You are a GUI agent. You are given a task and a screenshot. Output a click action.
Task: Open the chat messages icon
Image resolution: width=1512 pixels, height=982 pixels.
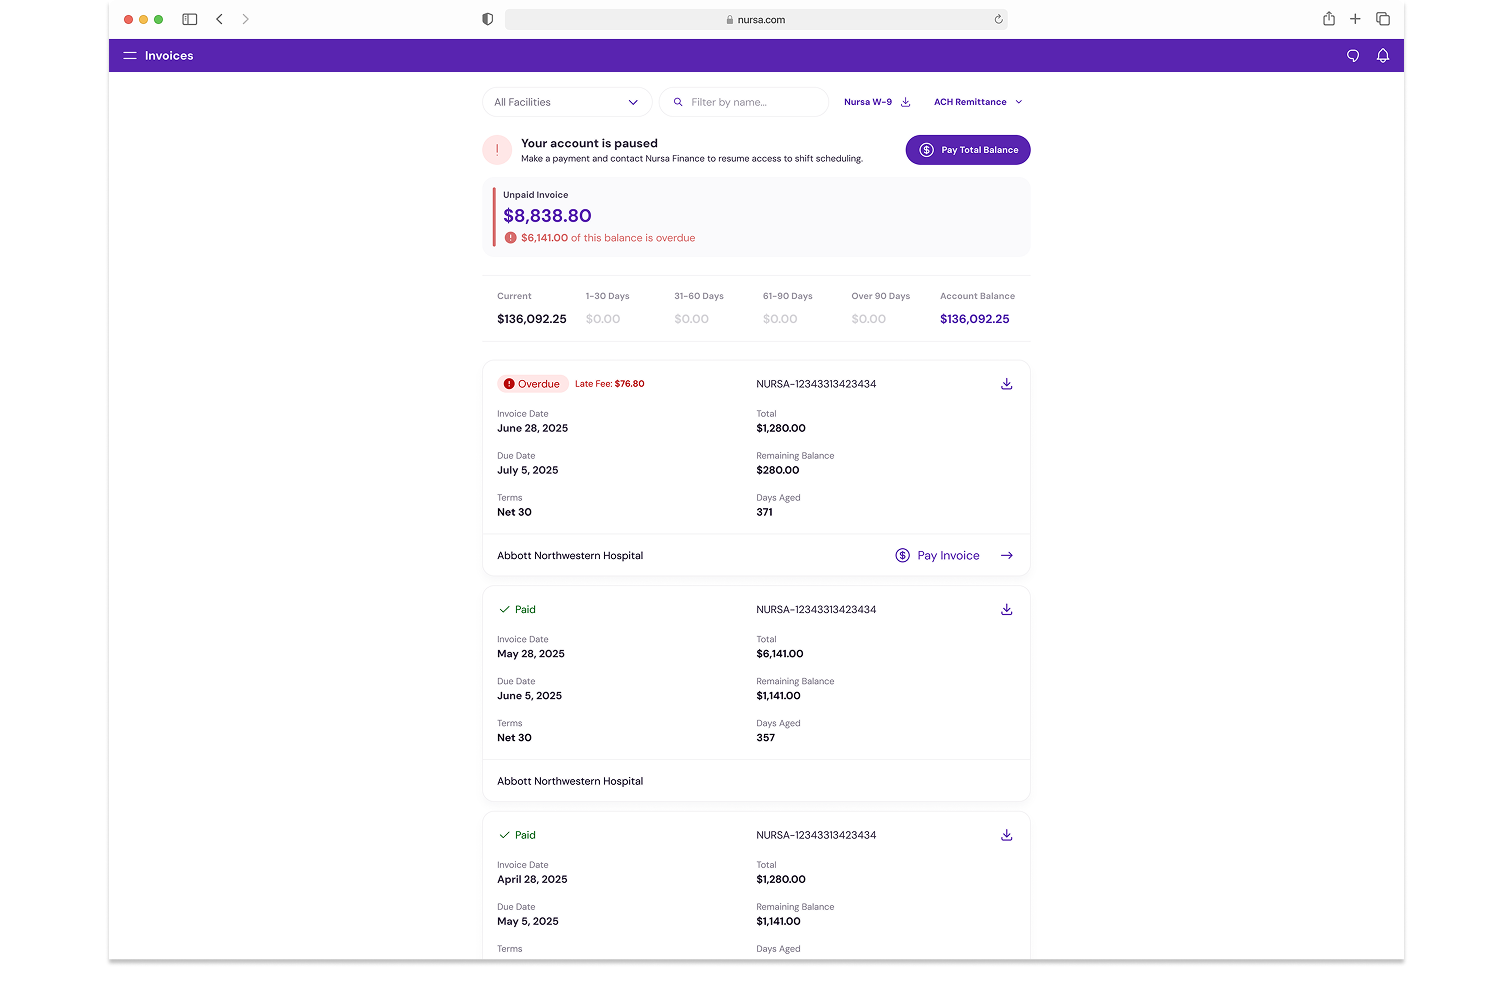click(1353, 56)
